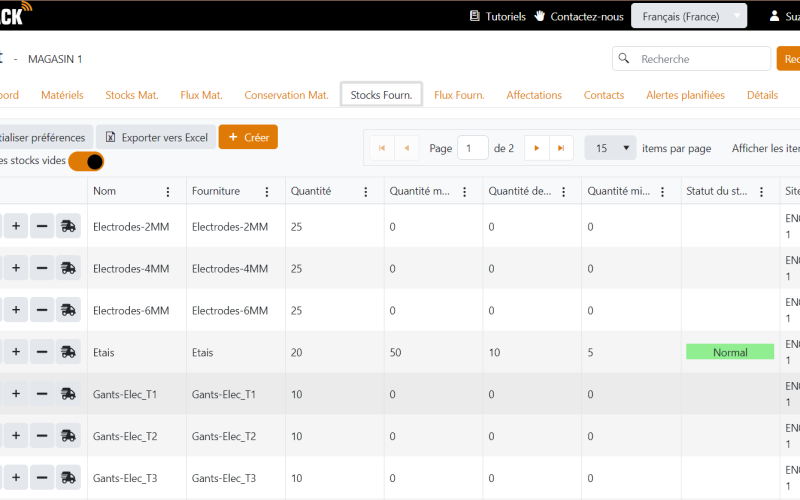
Task: Add stock to Gants-Elec_T3 row
Action: [x=16, y=478]
